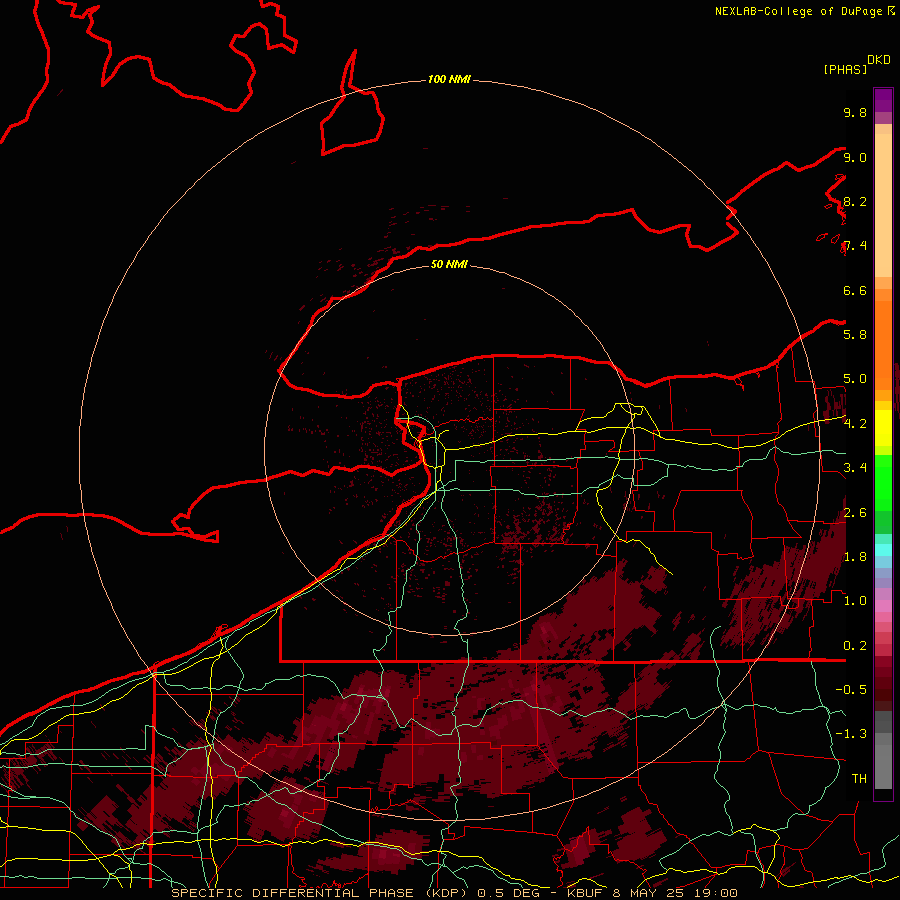This screenshot has height=900, width=900.
Task: Click the 100 NMI range ring label
Action: [x=449, y=79]
